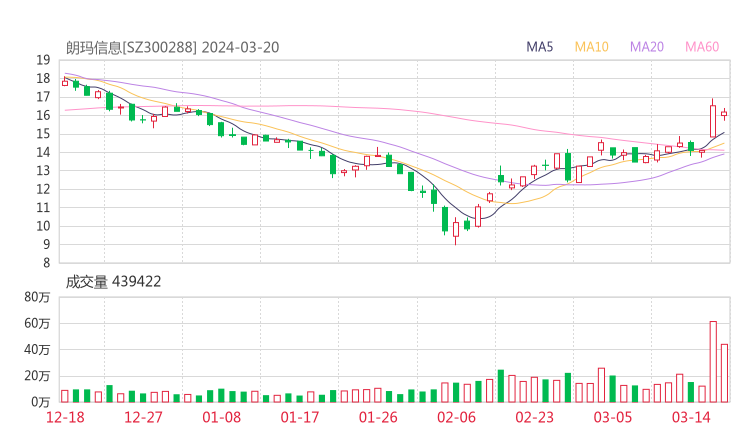Viewport: 740px width, 440px height.
Task: Click the 16 price axis label
Action: pyautogui.click(x=43, y=115)
